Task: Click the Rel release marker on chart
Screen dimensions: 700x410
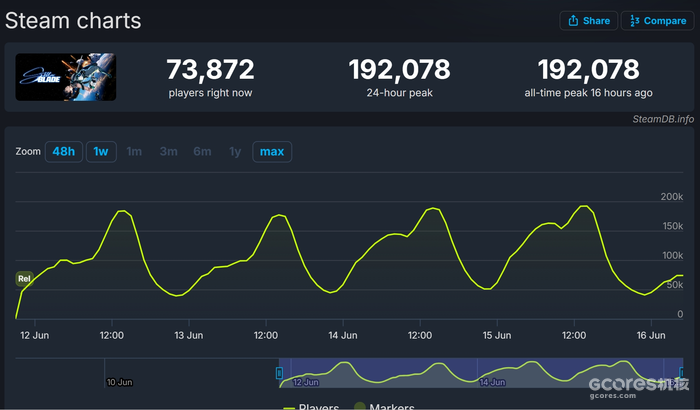Action: tap(24, 279)
